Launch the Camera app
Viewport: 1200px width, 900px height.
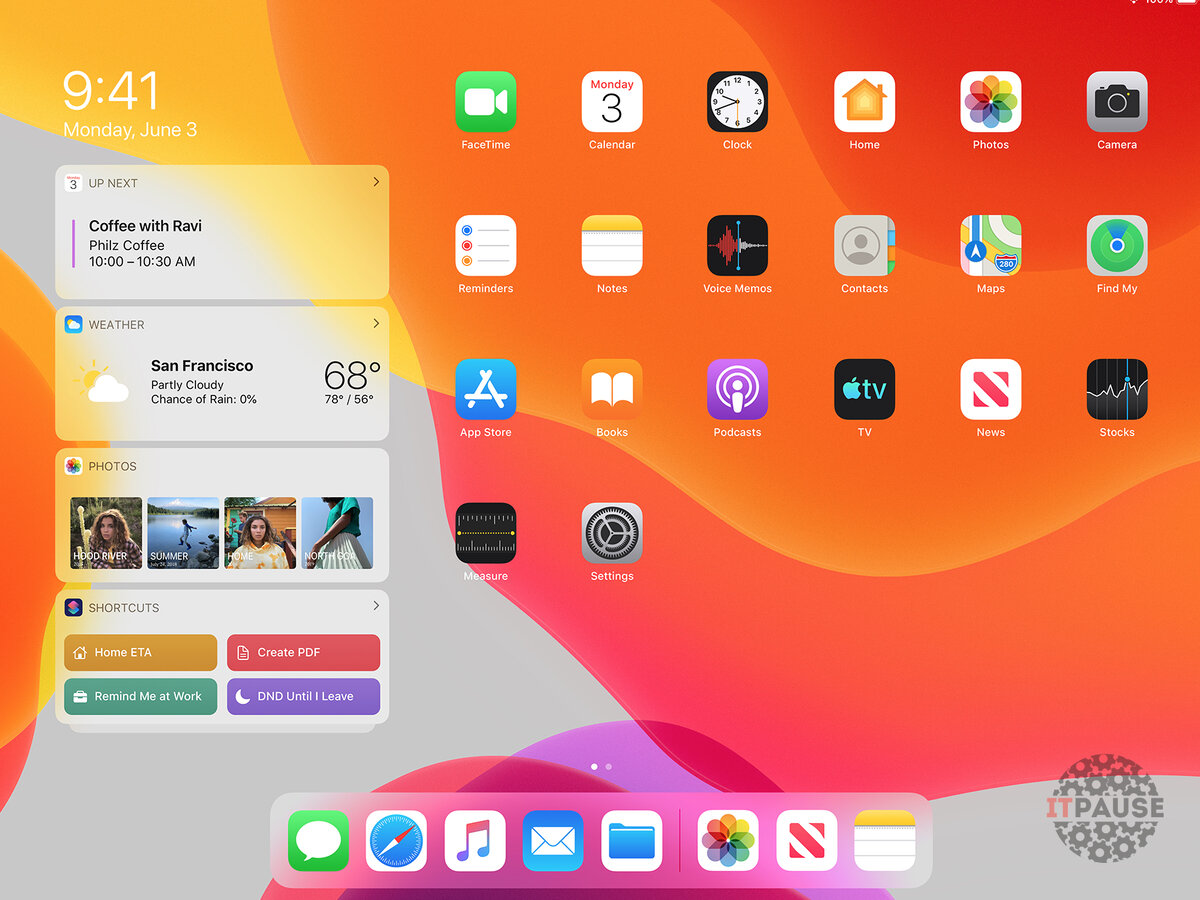click(1117, 102)
